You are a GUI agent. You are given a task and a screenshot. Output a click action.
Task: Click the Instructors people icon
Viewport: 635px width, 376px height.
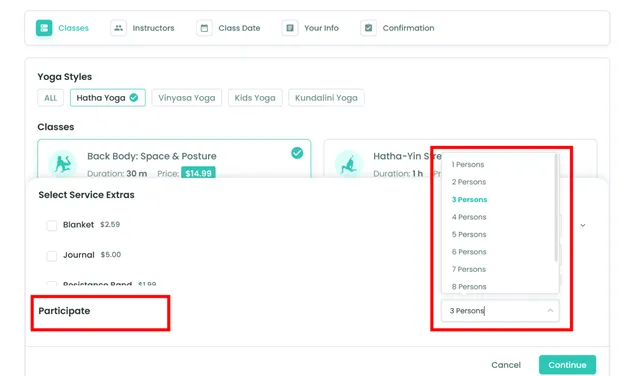pyautogui.click(x=118, y=28)
